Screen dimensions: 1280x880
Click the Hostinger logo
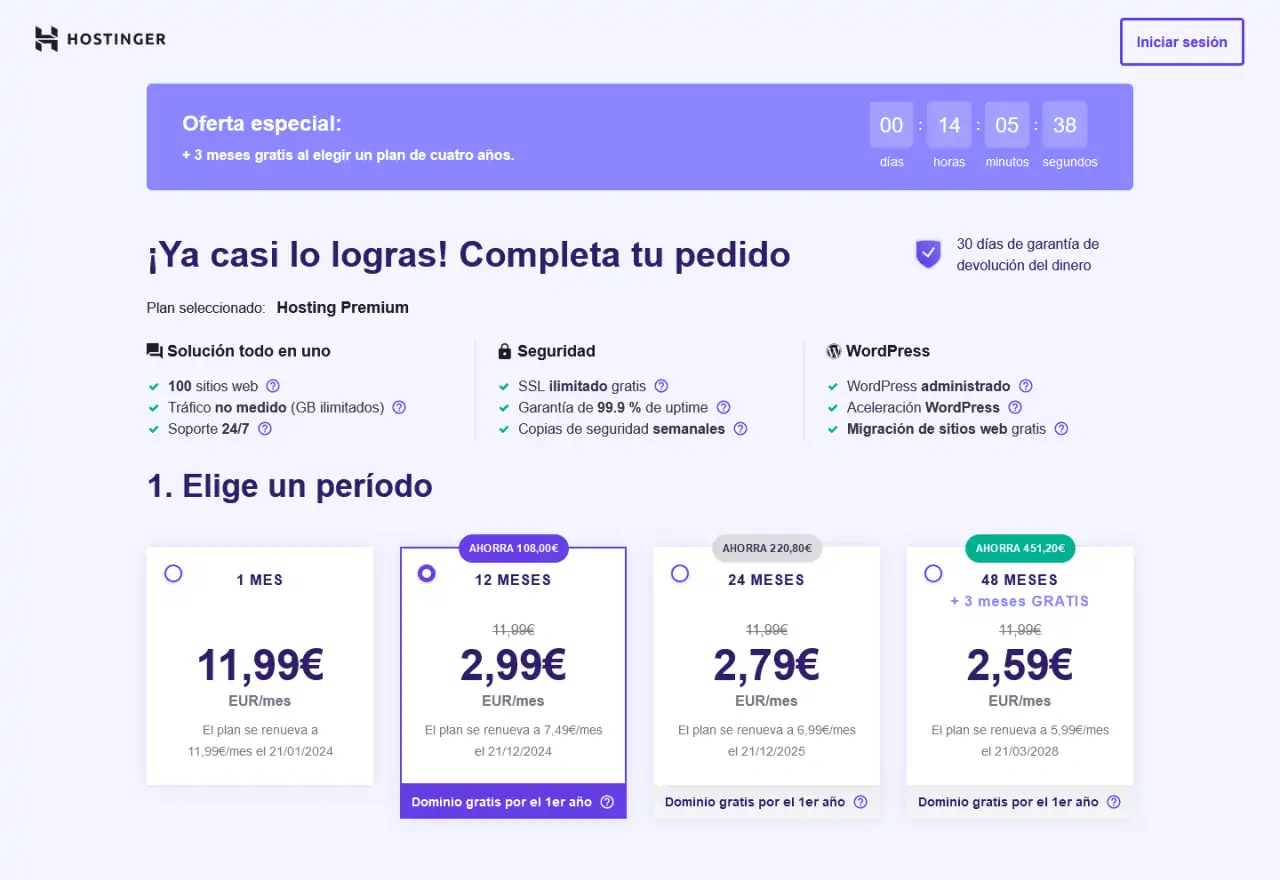pyautogui.click(x=100, y=39)
